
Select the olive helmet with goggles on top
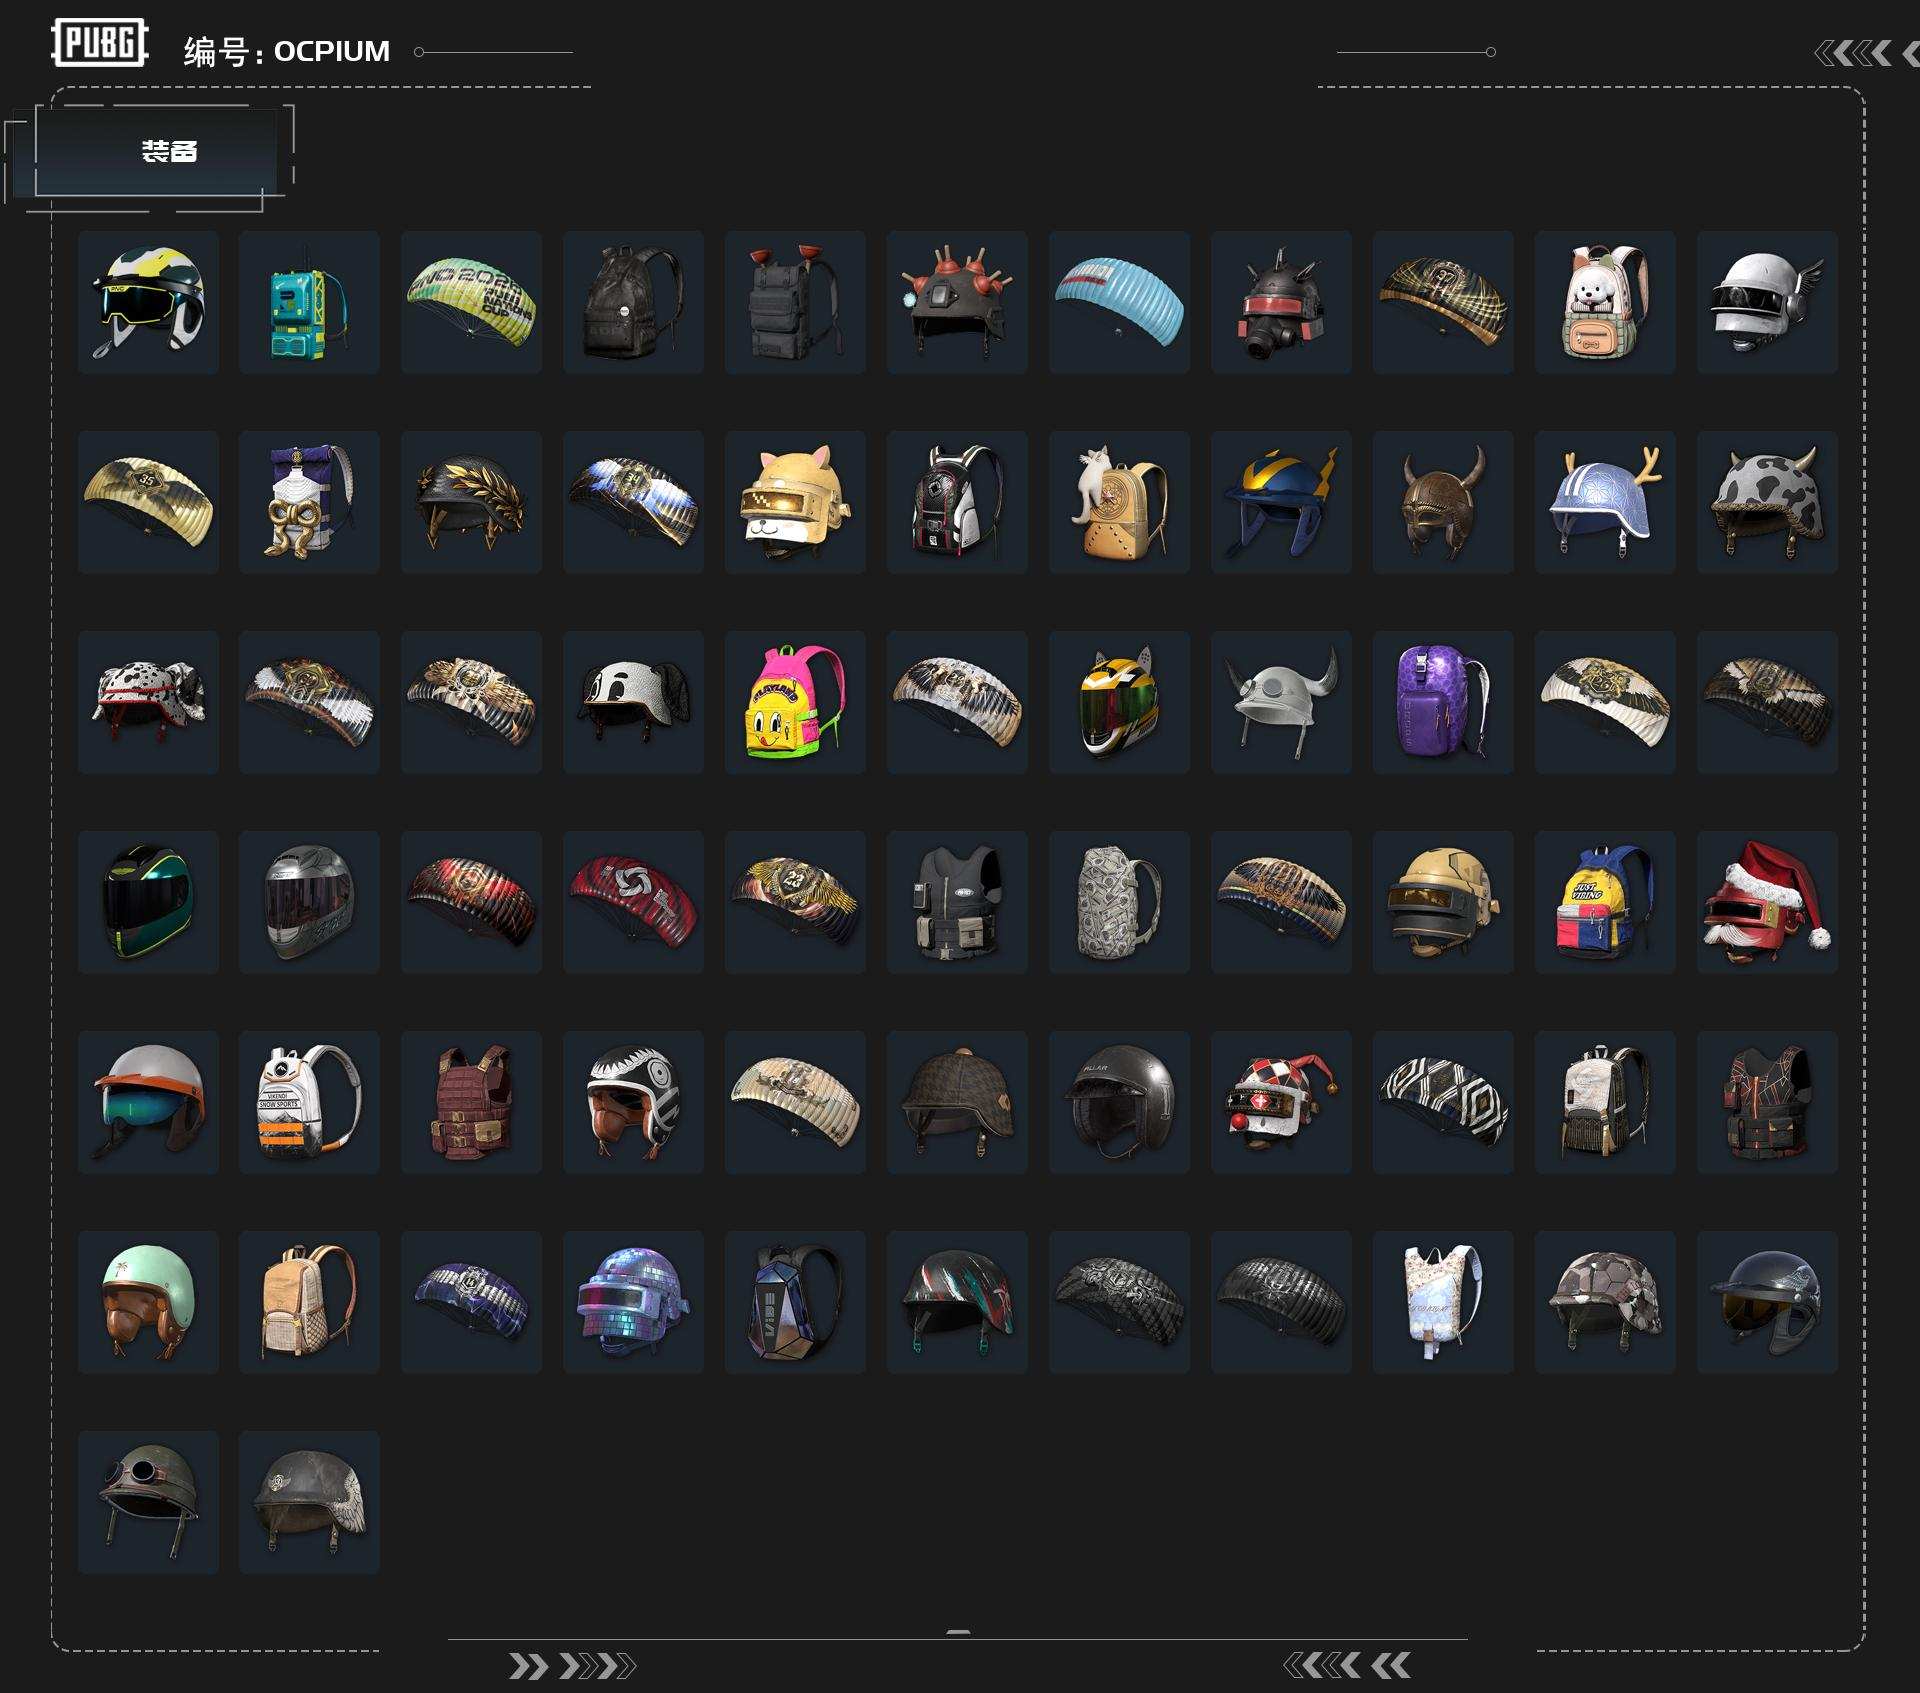148,1502
